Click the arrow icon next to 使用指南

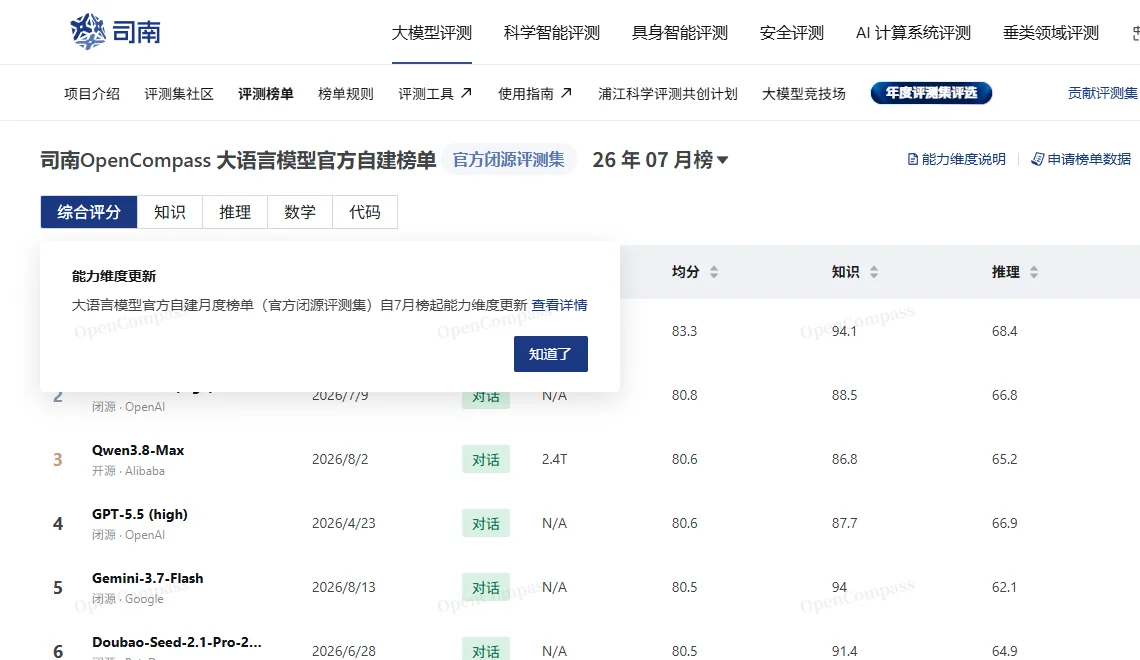coord(566,92)
